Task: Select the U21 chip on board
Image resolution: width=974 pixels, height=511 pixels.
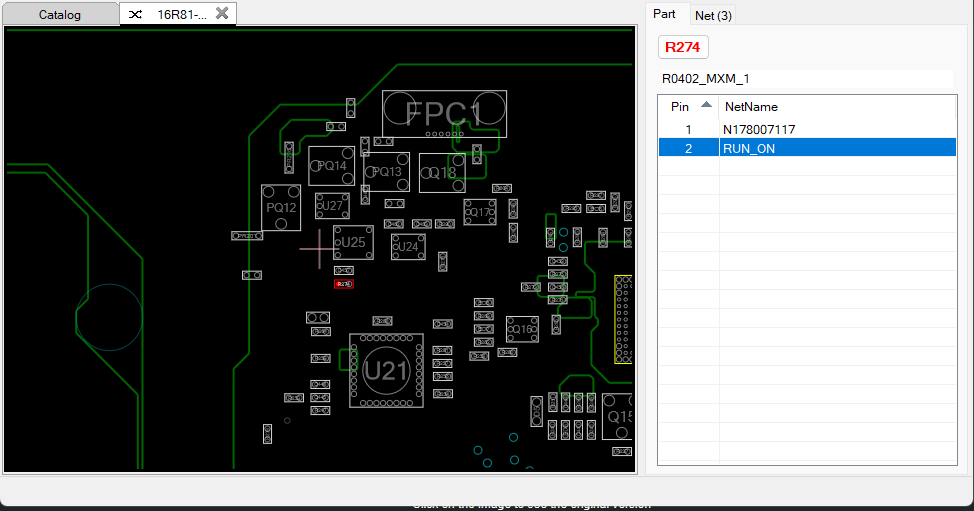Action: tap(385, 371)
